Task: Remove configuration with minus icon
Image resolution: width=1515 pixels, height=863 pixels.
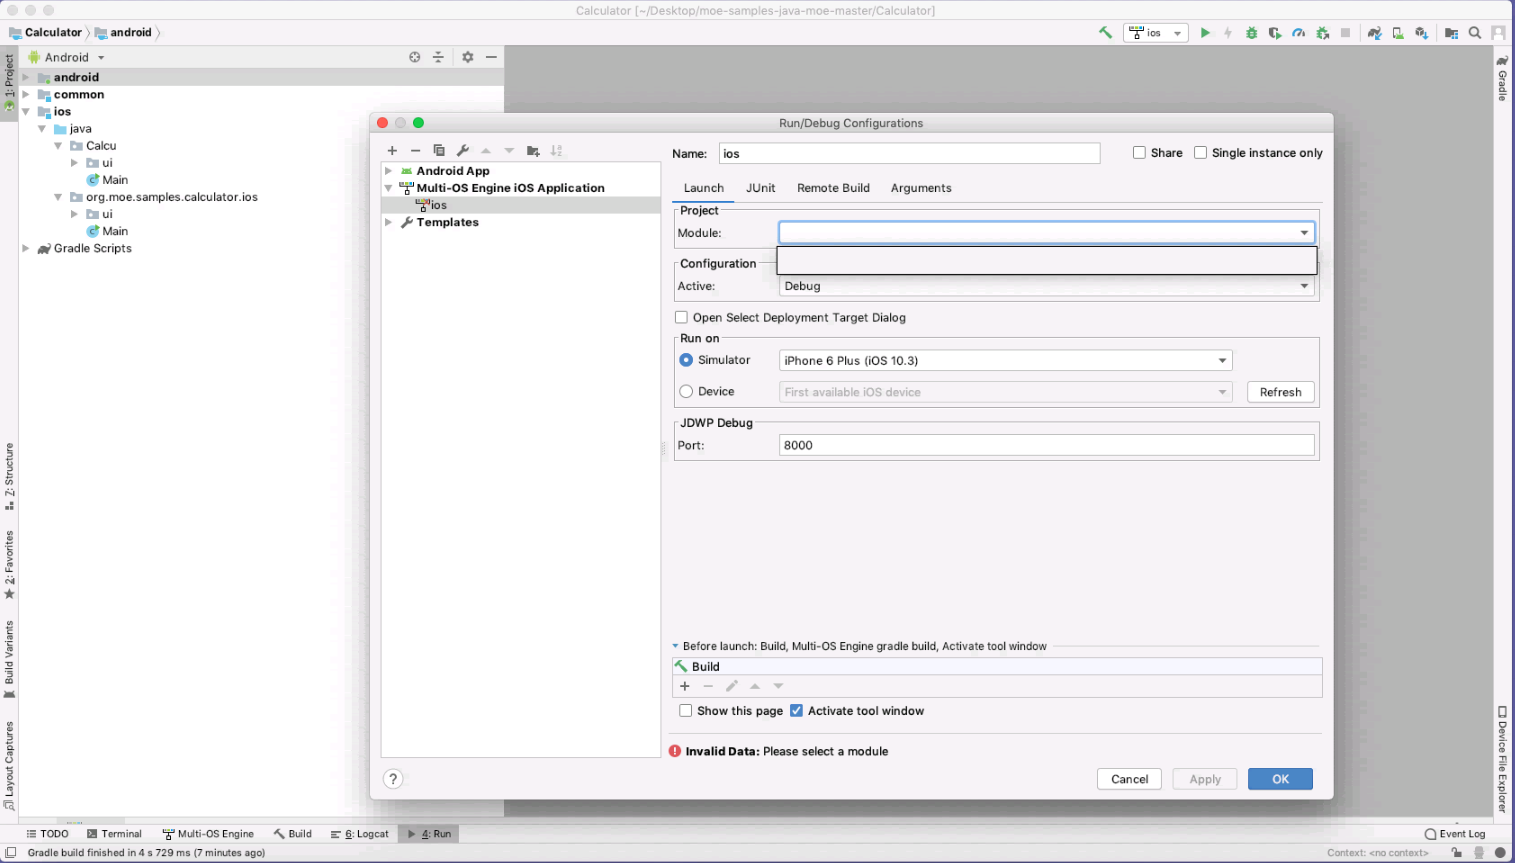Action: pyautogui.click(x=415, y=151)
